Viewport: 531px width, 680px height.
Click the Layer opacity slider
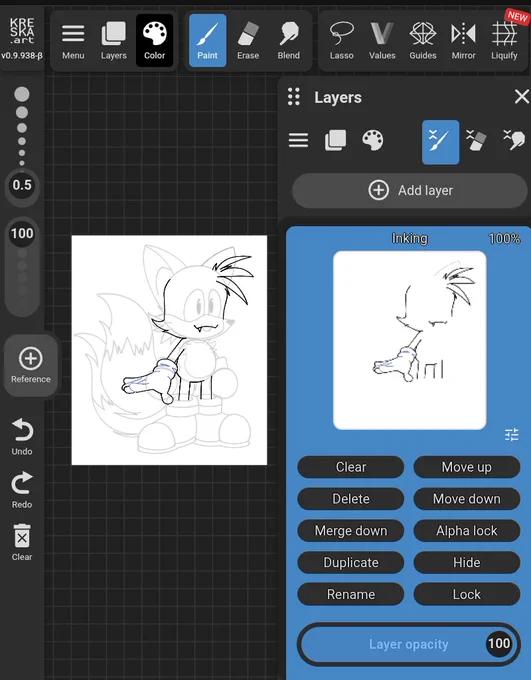(x=409, y=644)
